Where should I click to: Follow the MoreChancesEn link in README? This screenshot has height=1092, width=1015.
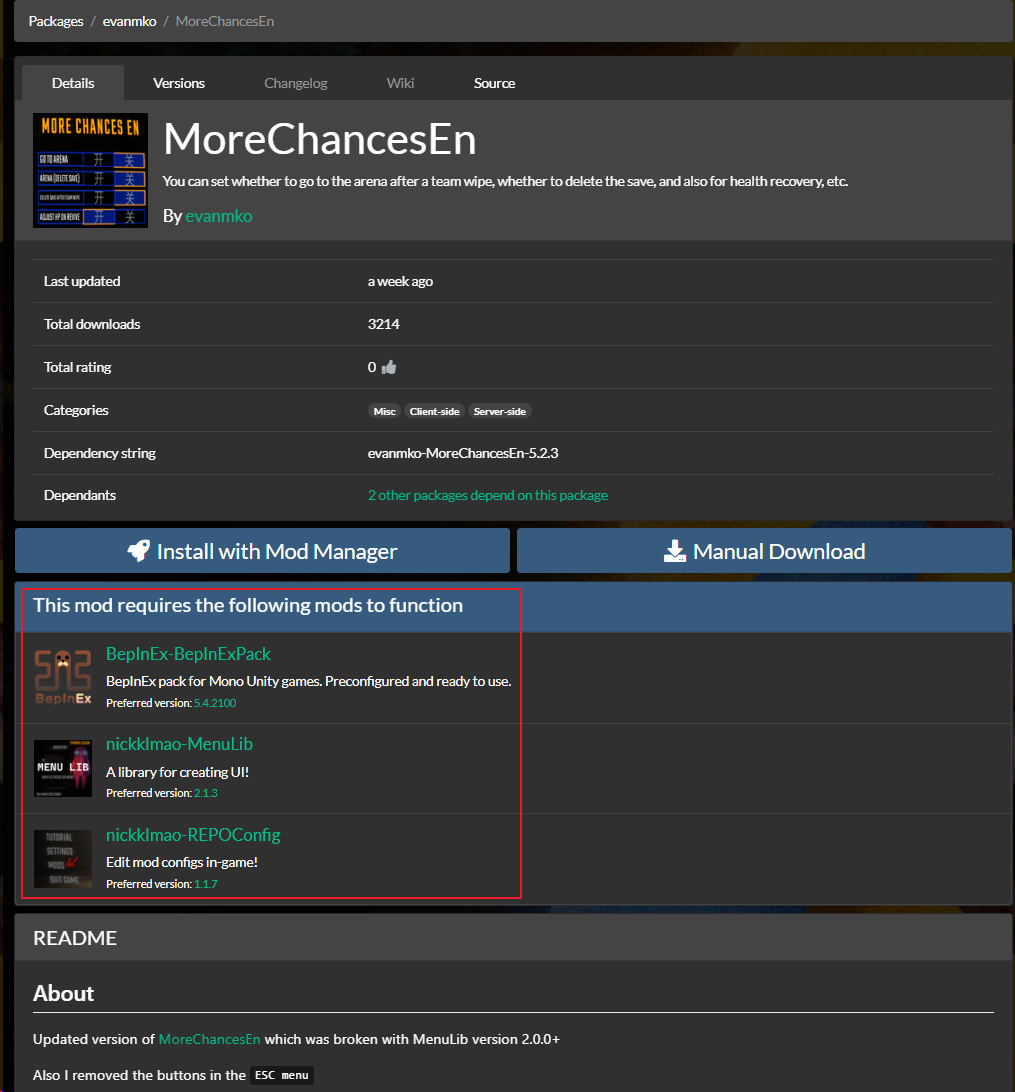point(209,1039)
